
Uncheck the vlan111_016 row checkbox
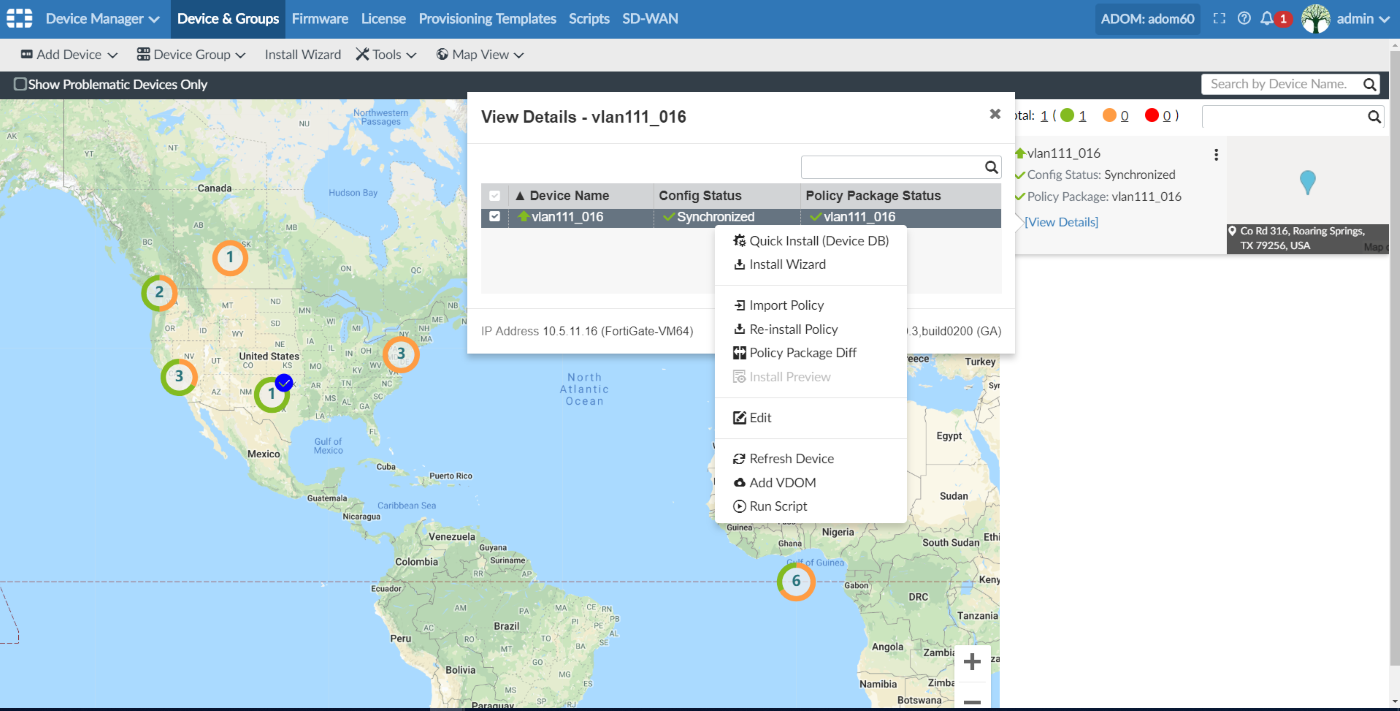point(494,217)
